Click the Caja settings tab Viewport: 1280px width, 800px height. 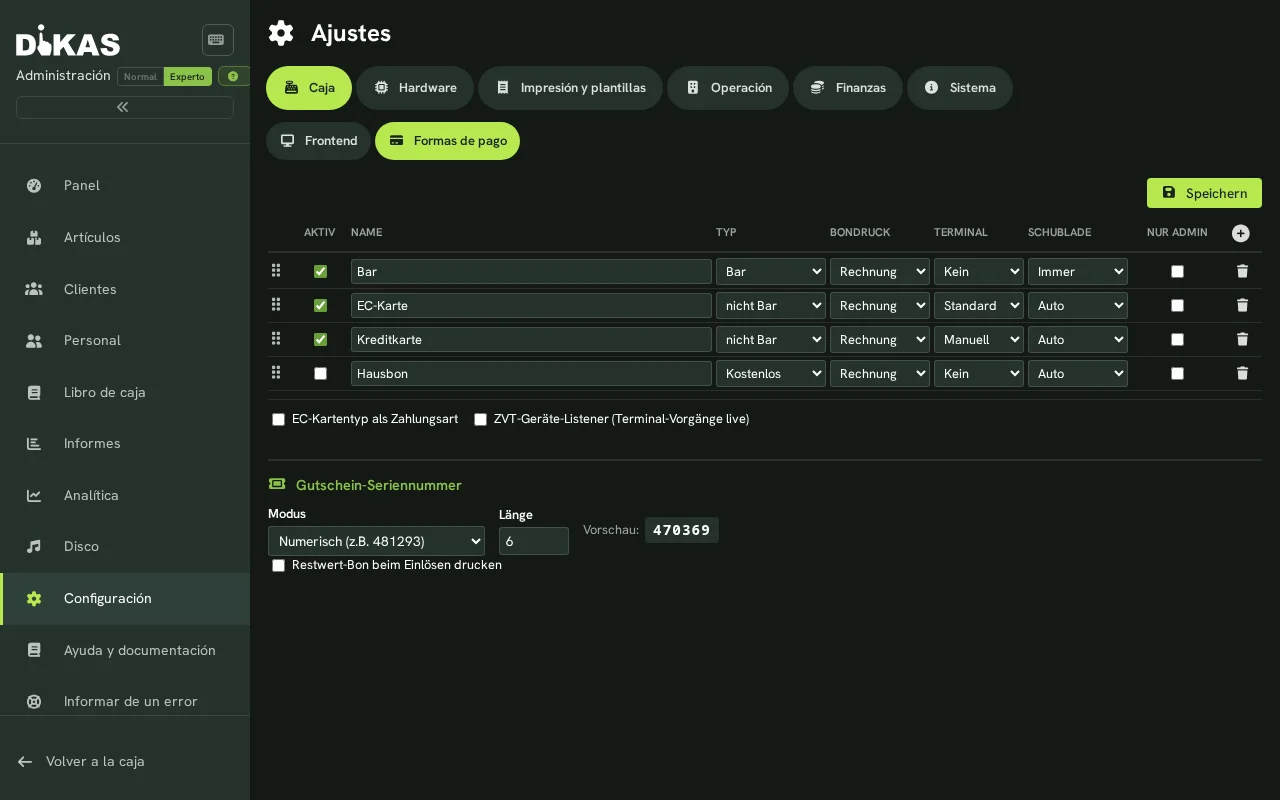pyautogui.click(x=309, y=88)
